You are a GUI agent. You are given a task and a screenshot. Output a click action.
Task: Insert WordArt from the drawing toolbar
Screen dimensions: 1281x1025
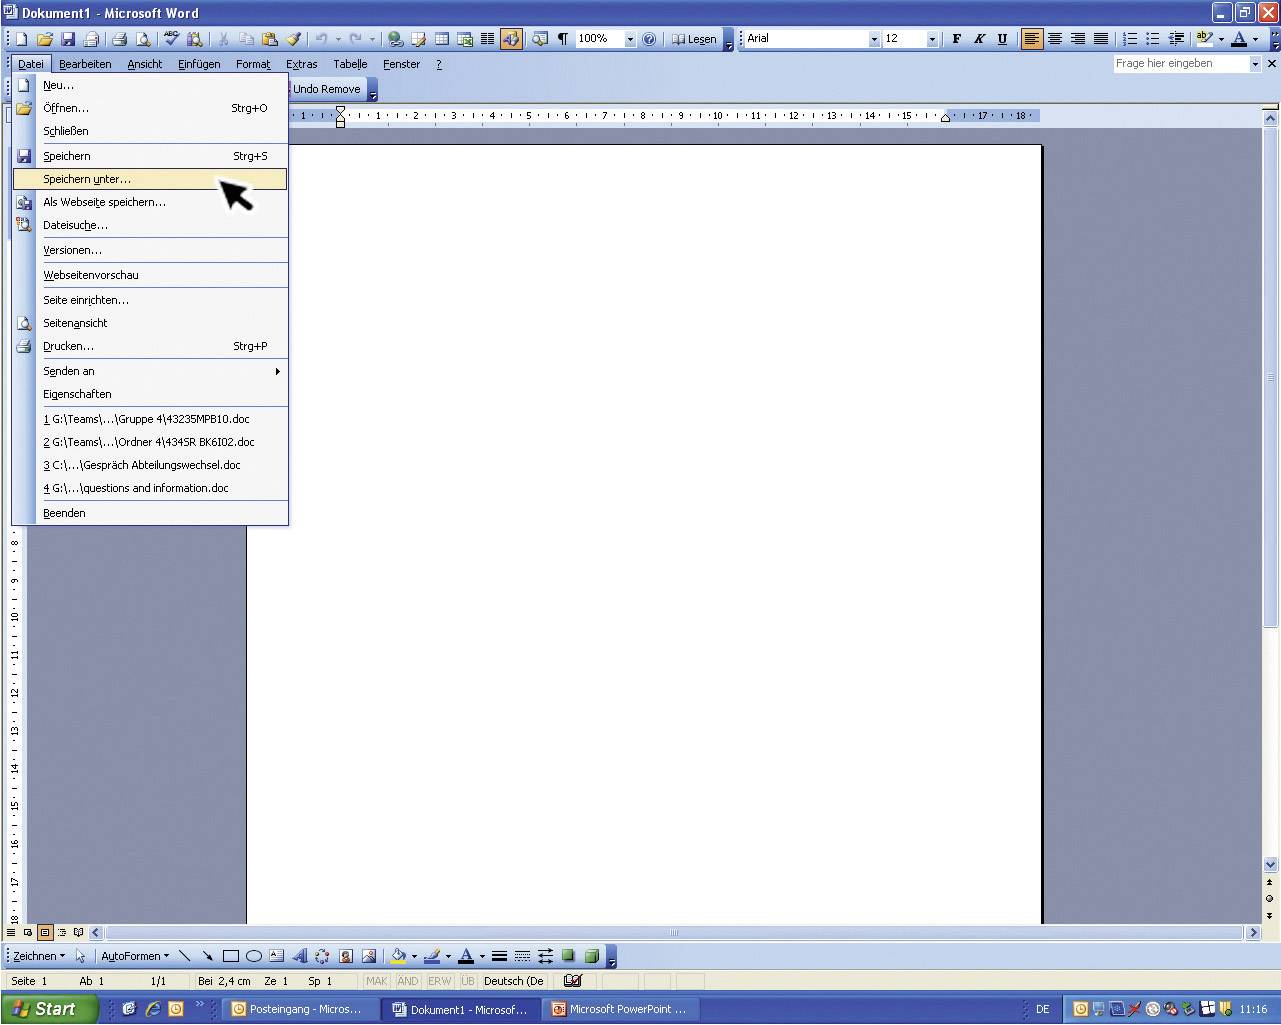tap(299, 956)
